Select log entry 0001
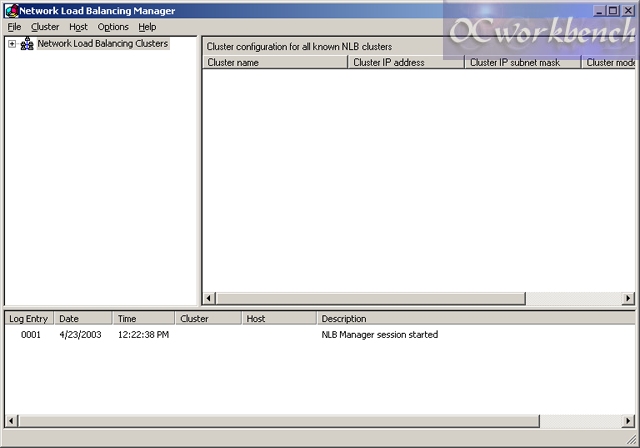This screenshot has height=448, width=640. [31, 335]
